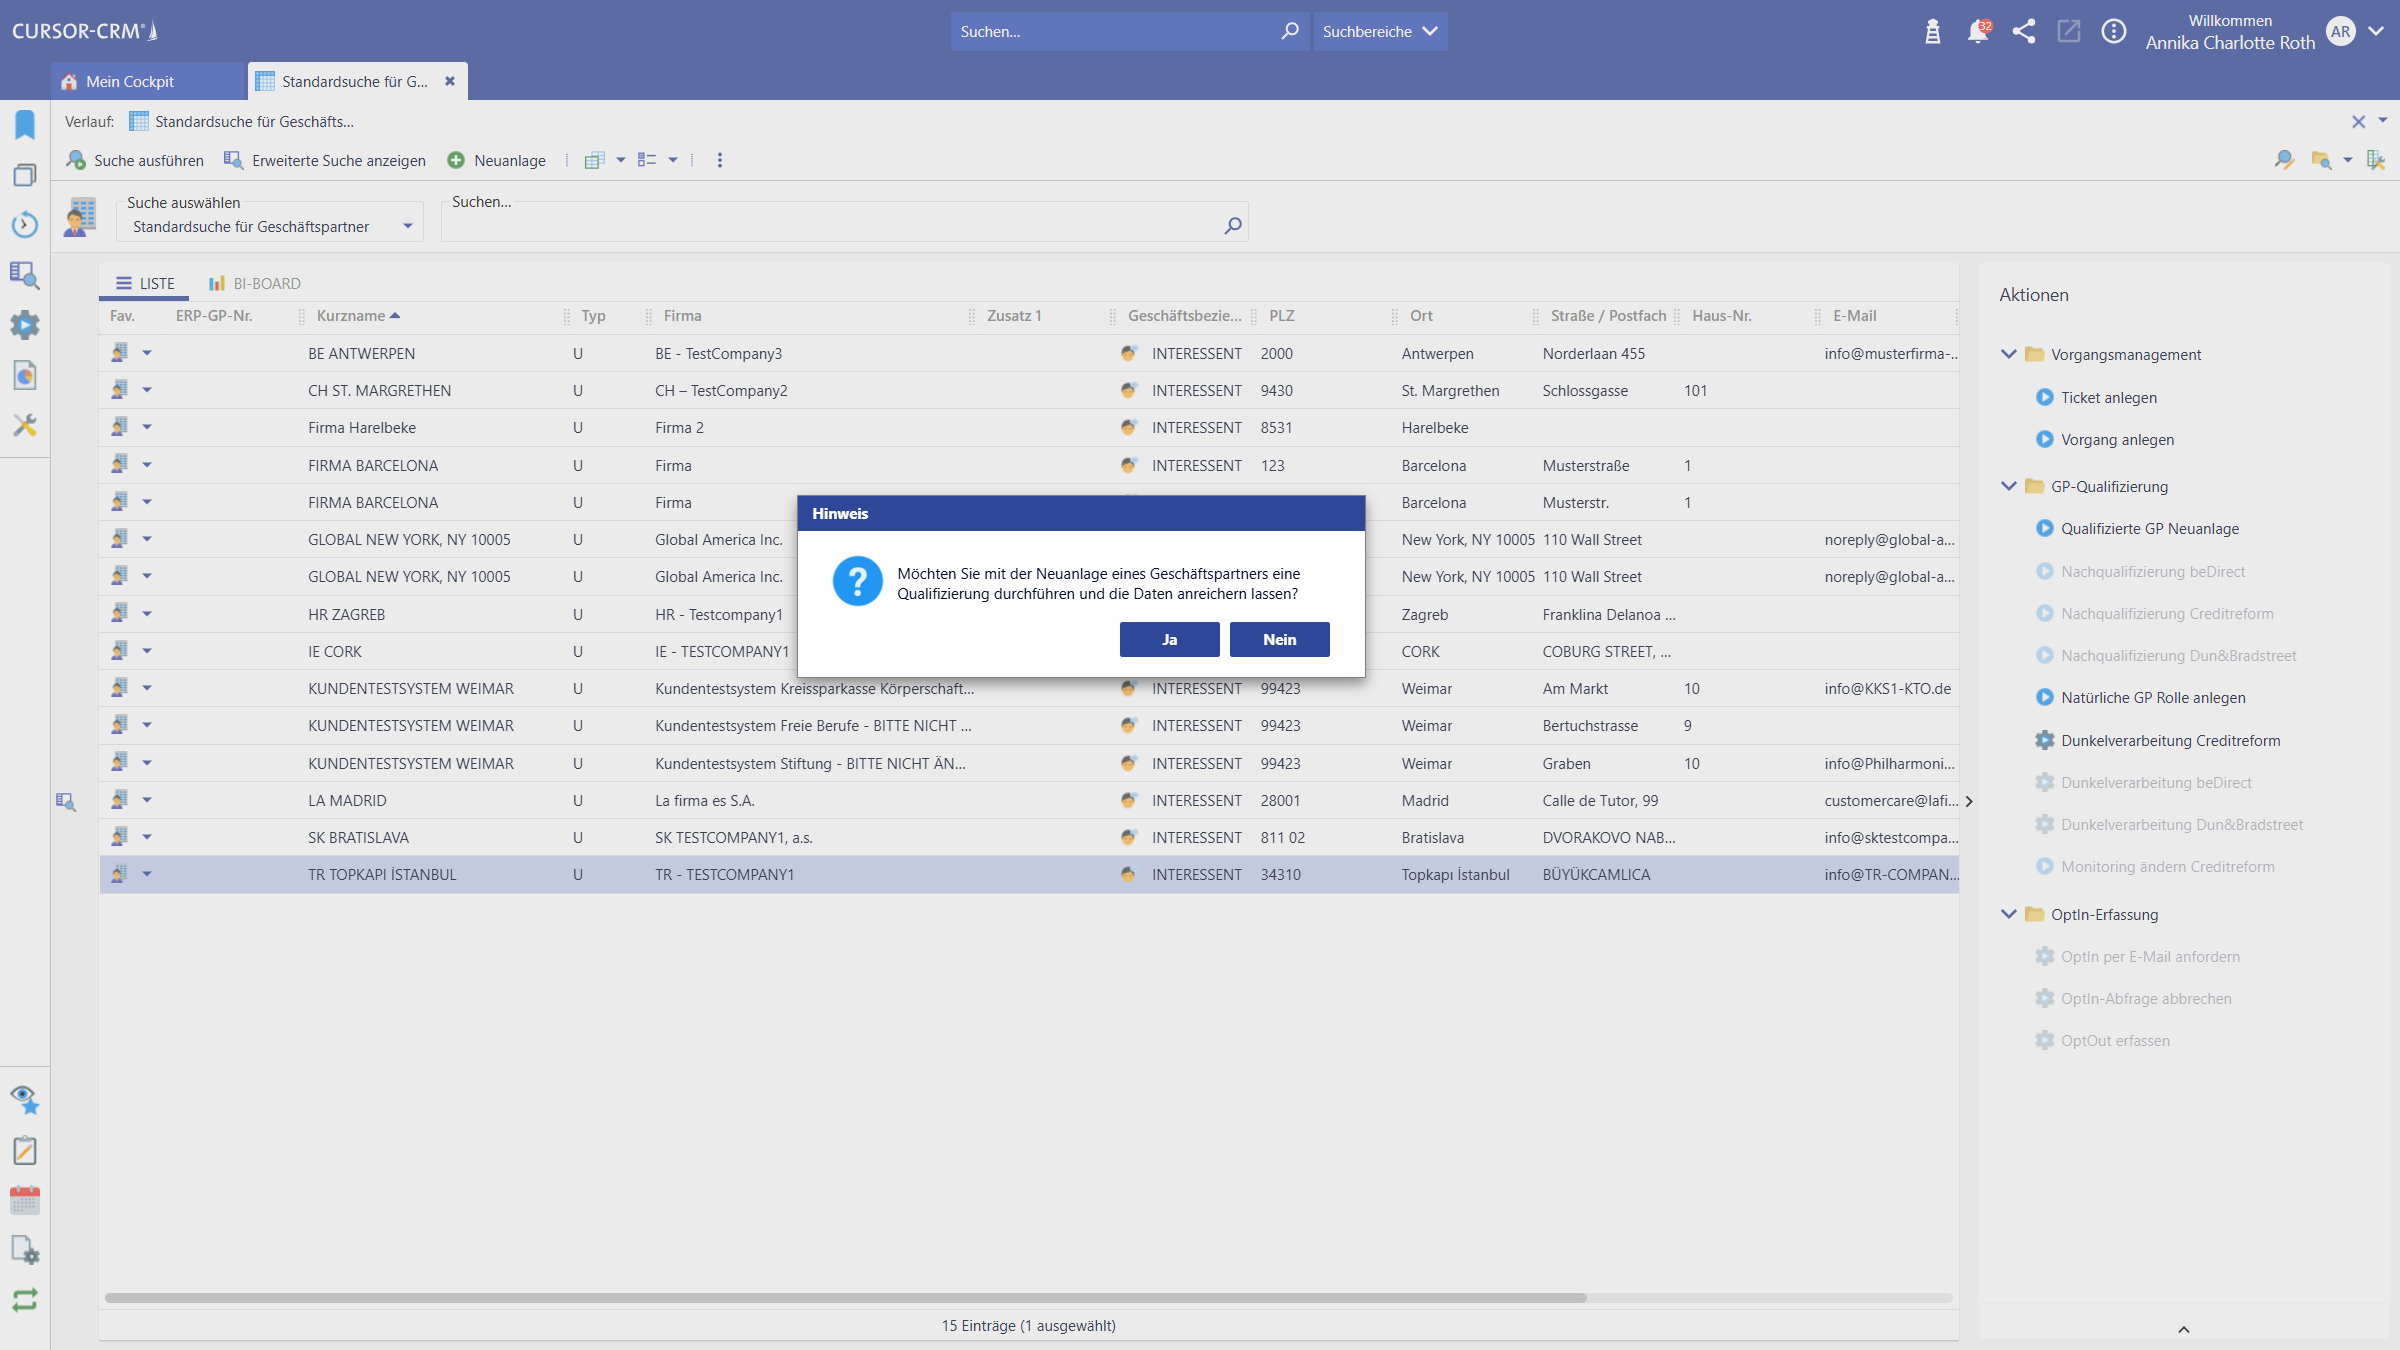The image size is (2400, 1350).
Task: Open the table view dropdown arrow in toolbar
Action: pyautogui.click(x=621, y=160)
